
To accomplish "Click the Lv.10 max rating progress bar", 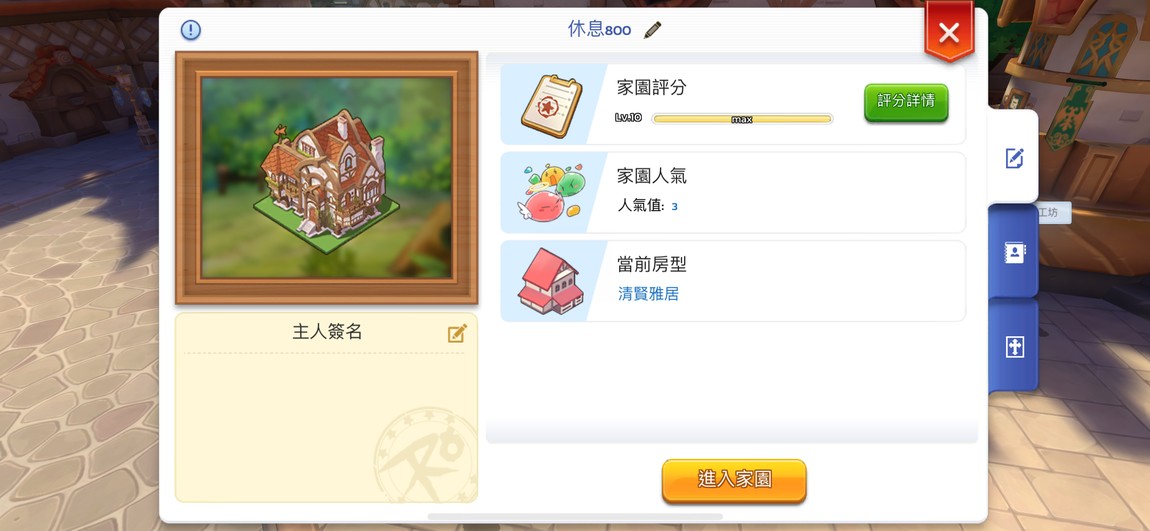I will (741, 119).
